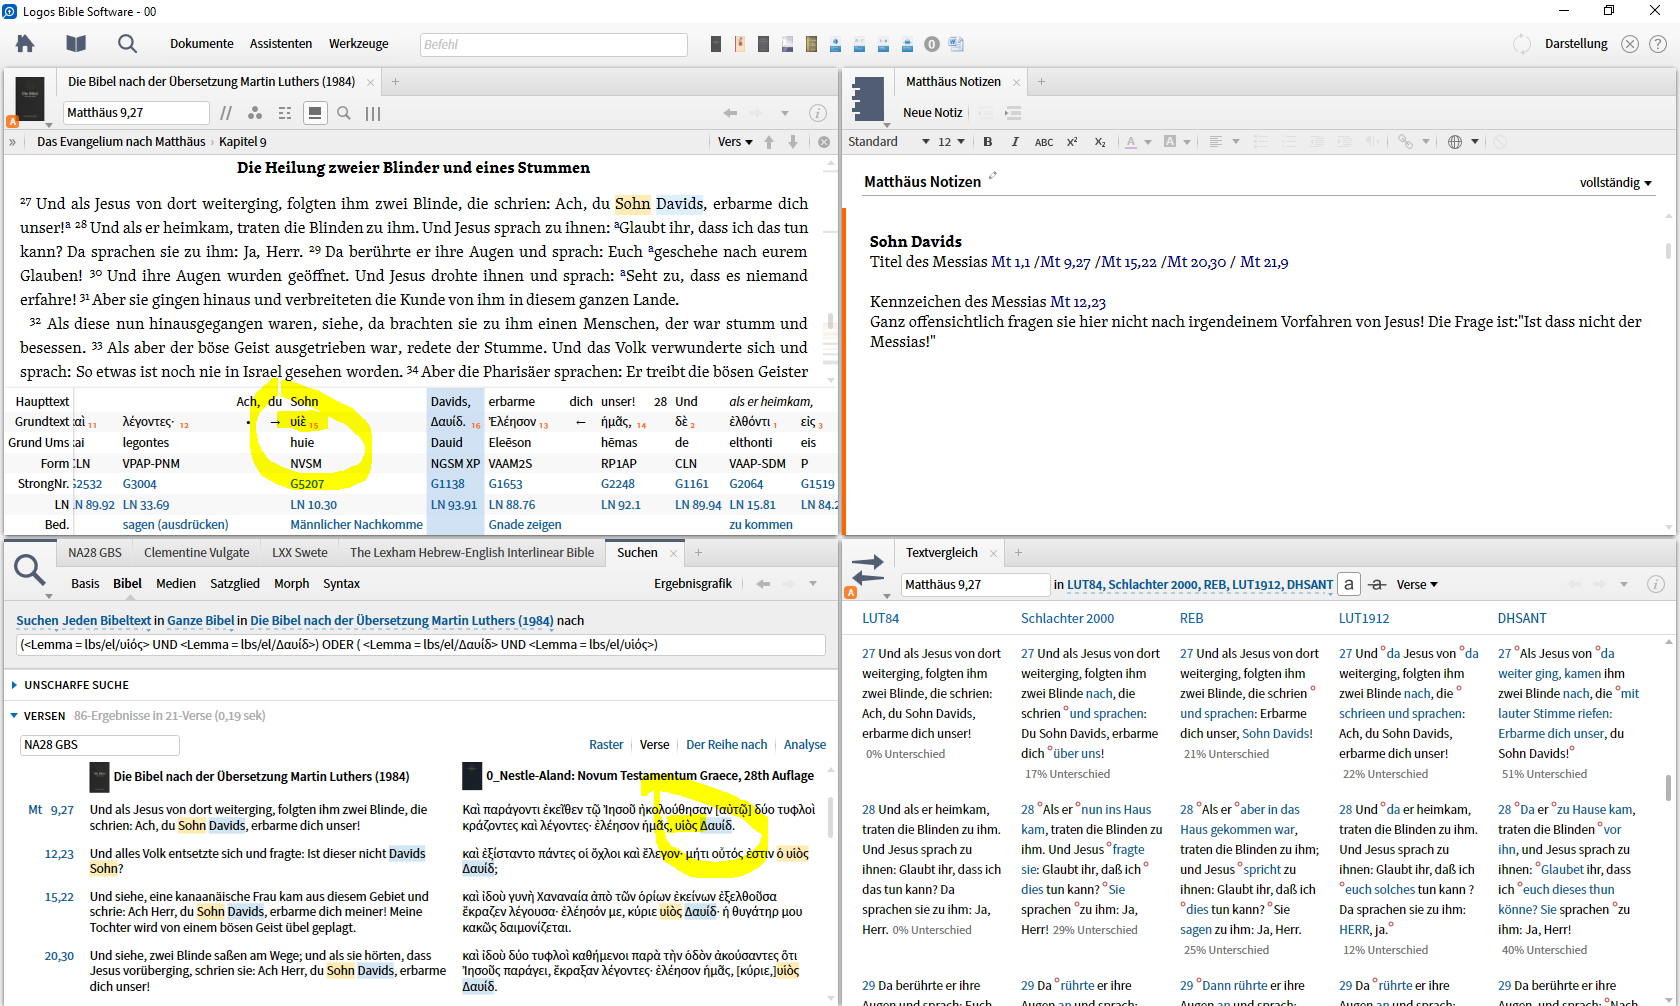
Task: Open the Darstellung layout menu
Action: (1576, 44)
